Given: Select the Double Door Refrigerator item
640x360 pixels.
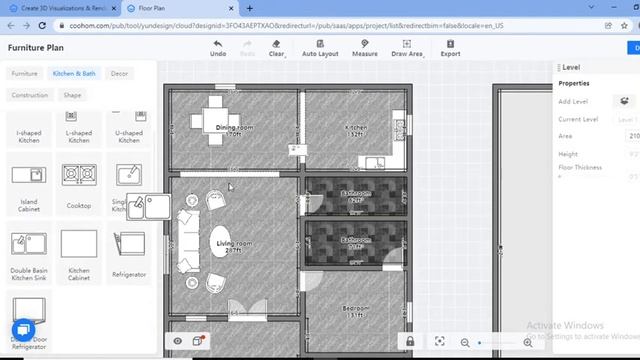Looking at the screenshot, I should tap(29, 322).
